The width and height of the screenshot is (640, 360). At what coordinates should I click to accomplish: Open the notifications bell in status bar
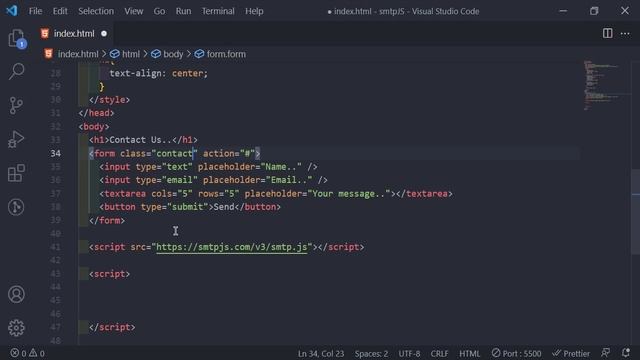(x=626, y=353)
